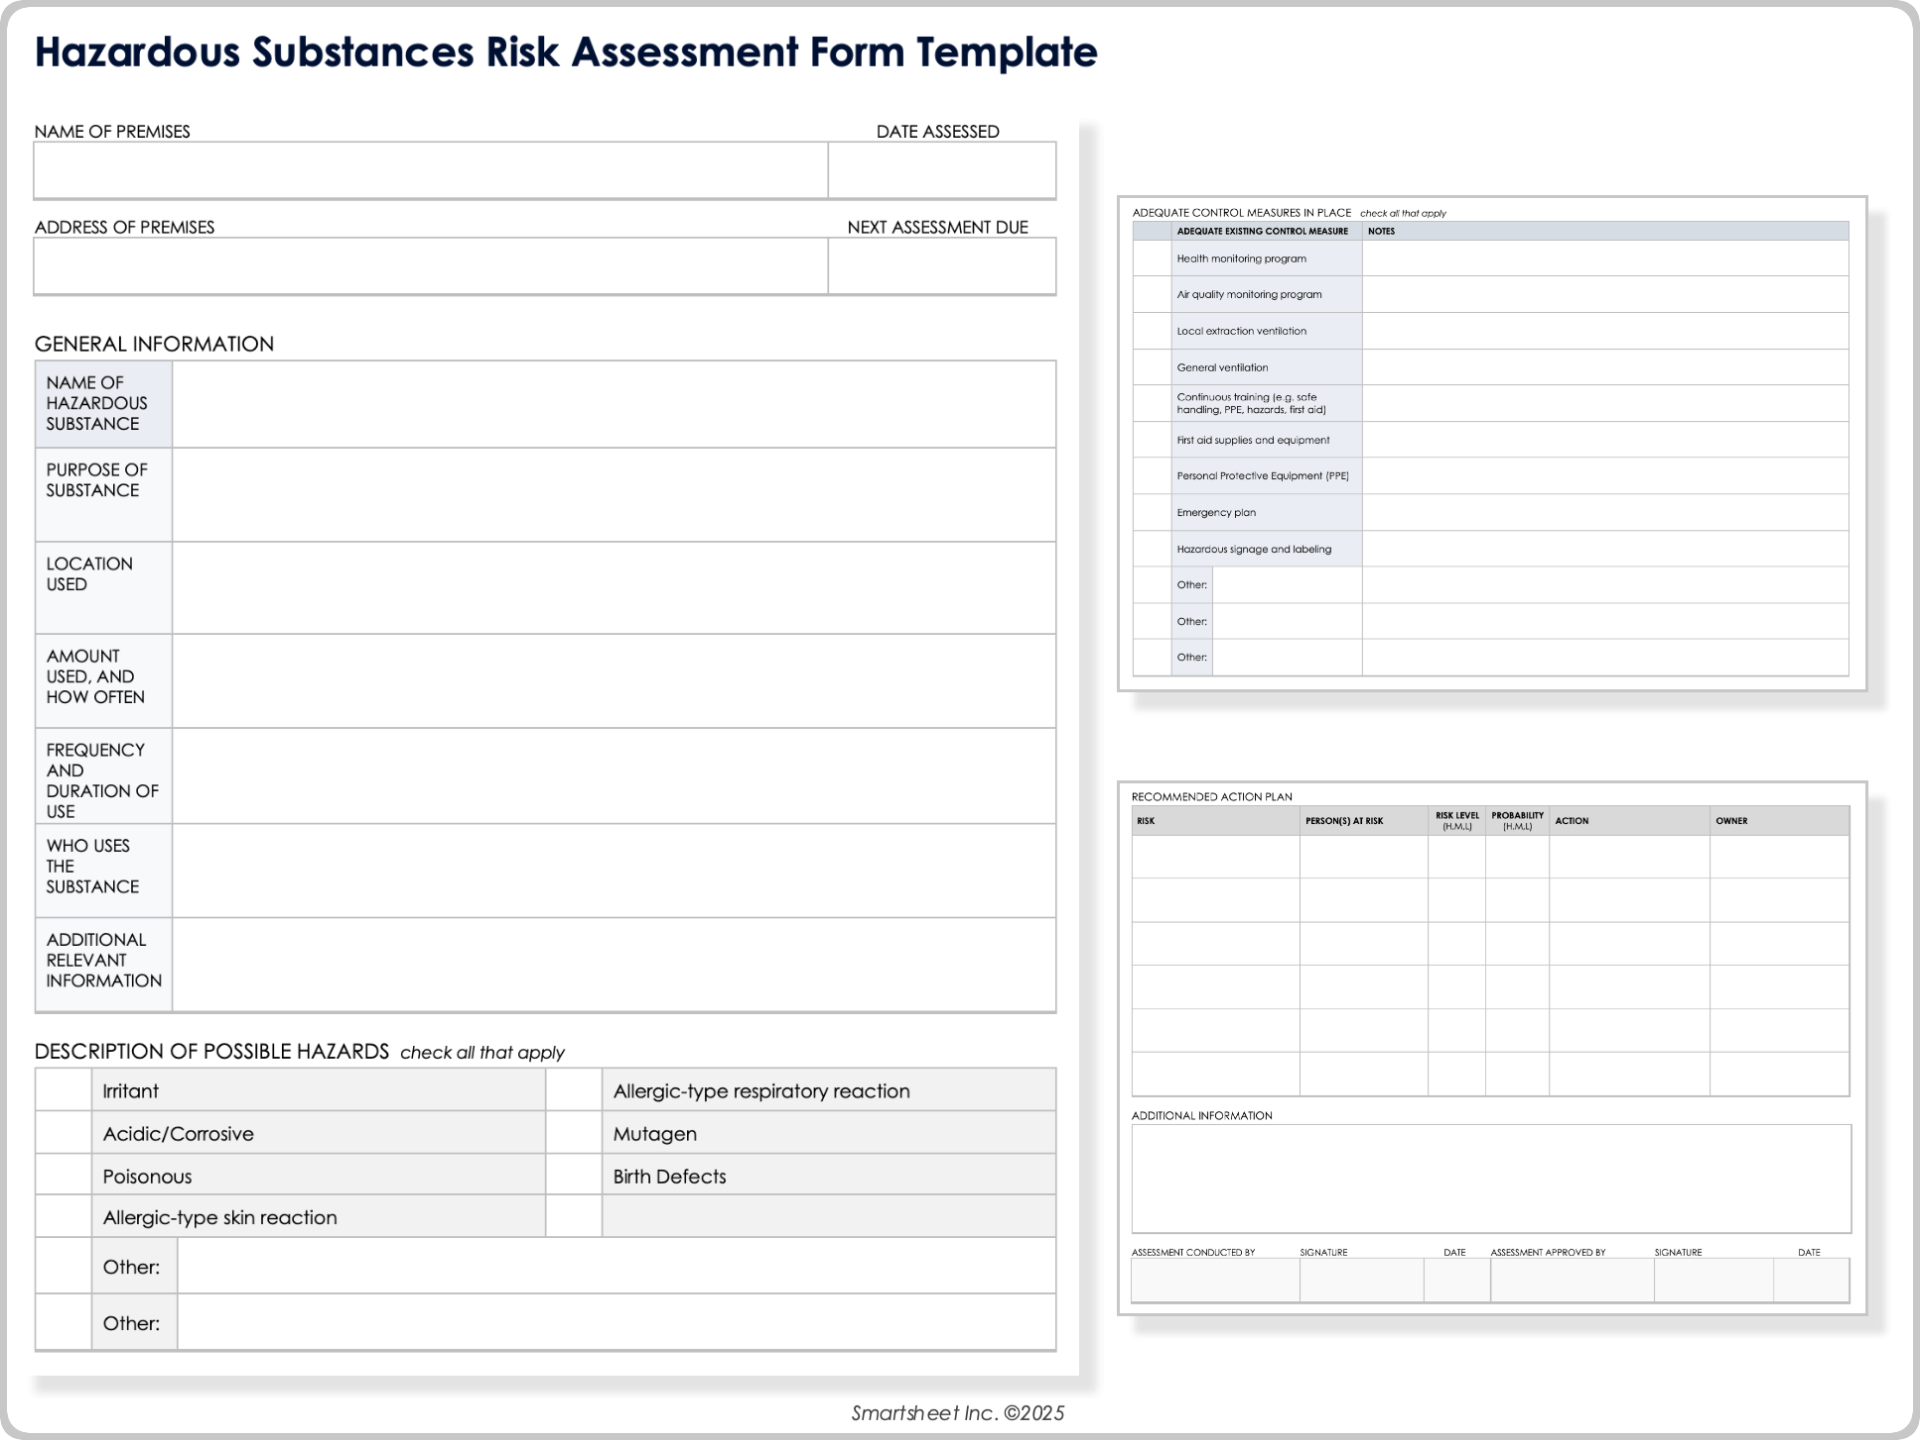Viewport: 1920px width, 1440px height.
Task: Enable the Emergency plan control measure
Action: [x=1151, y=512]
